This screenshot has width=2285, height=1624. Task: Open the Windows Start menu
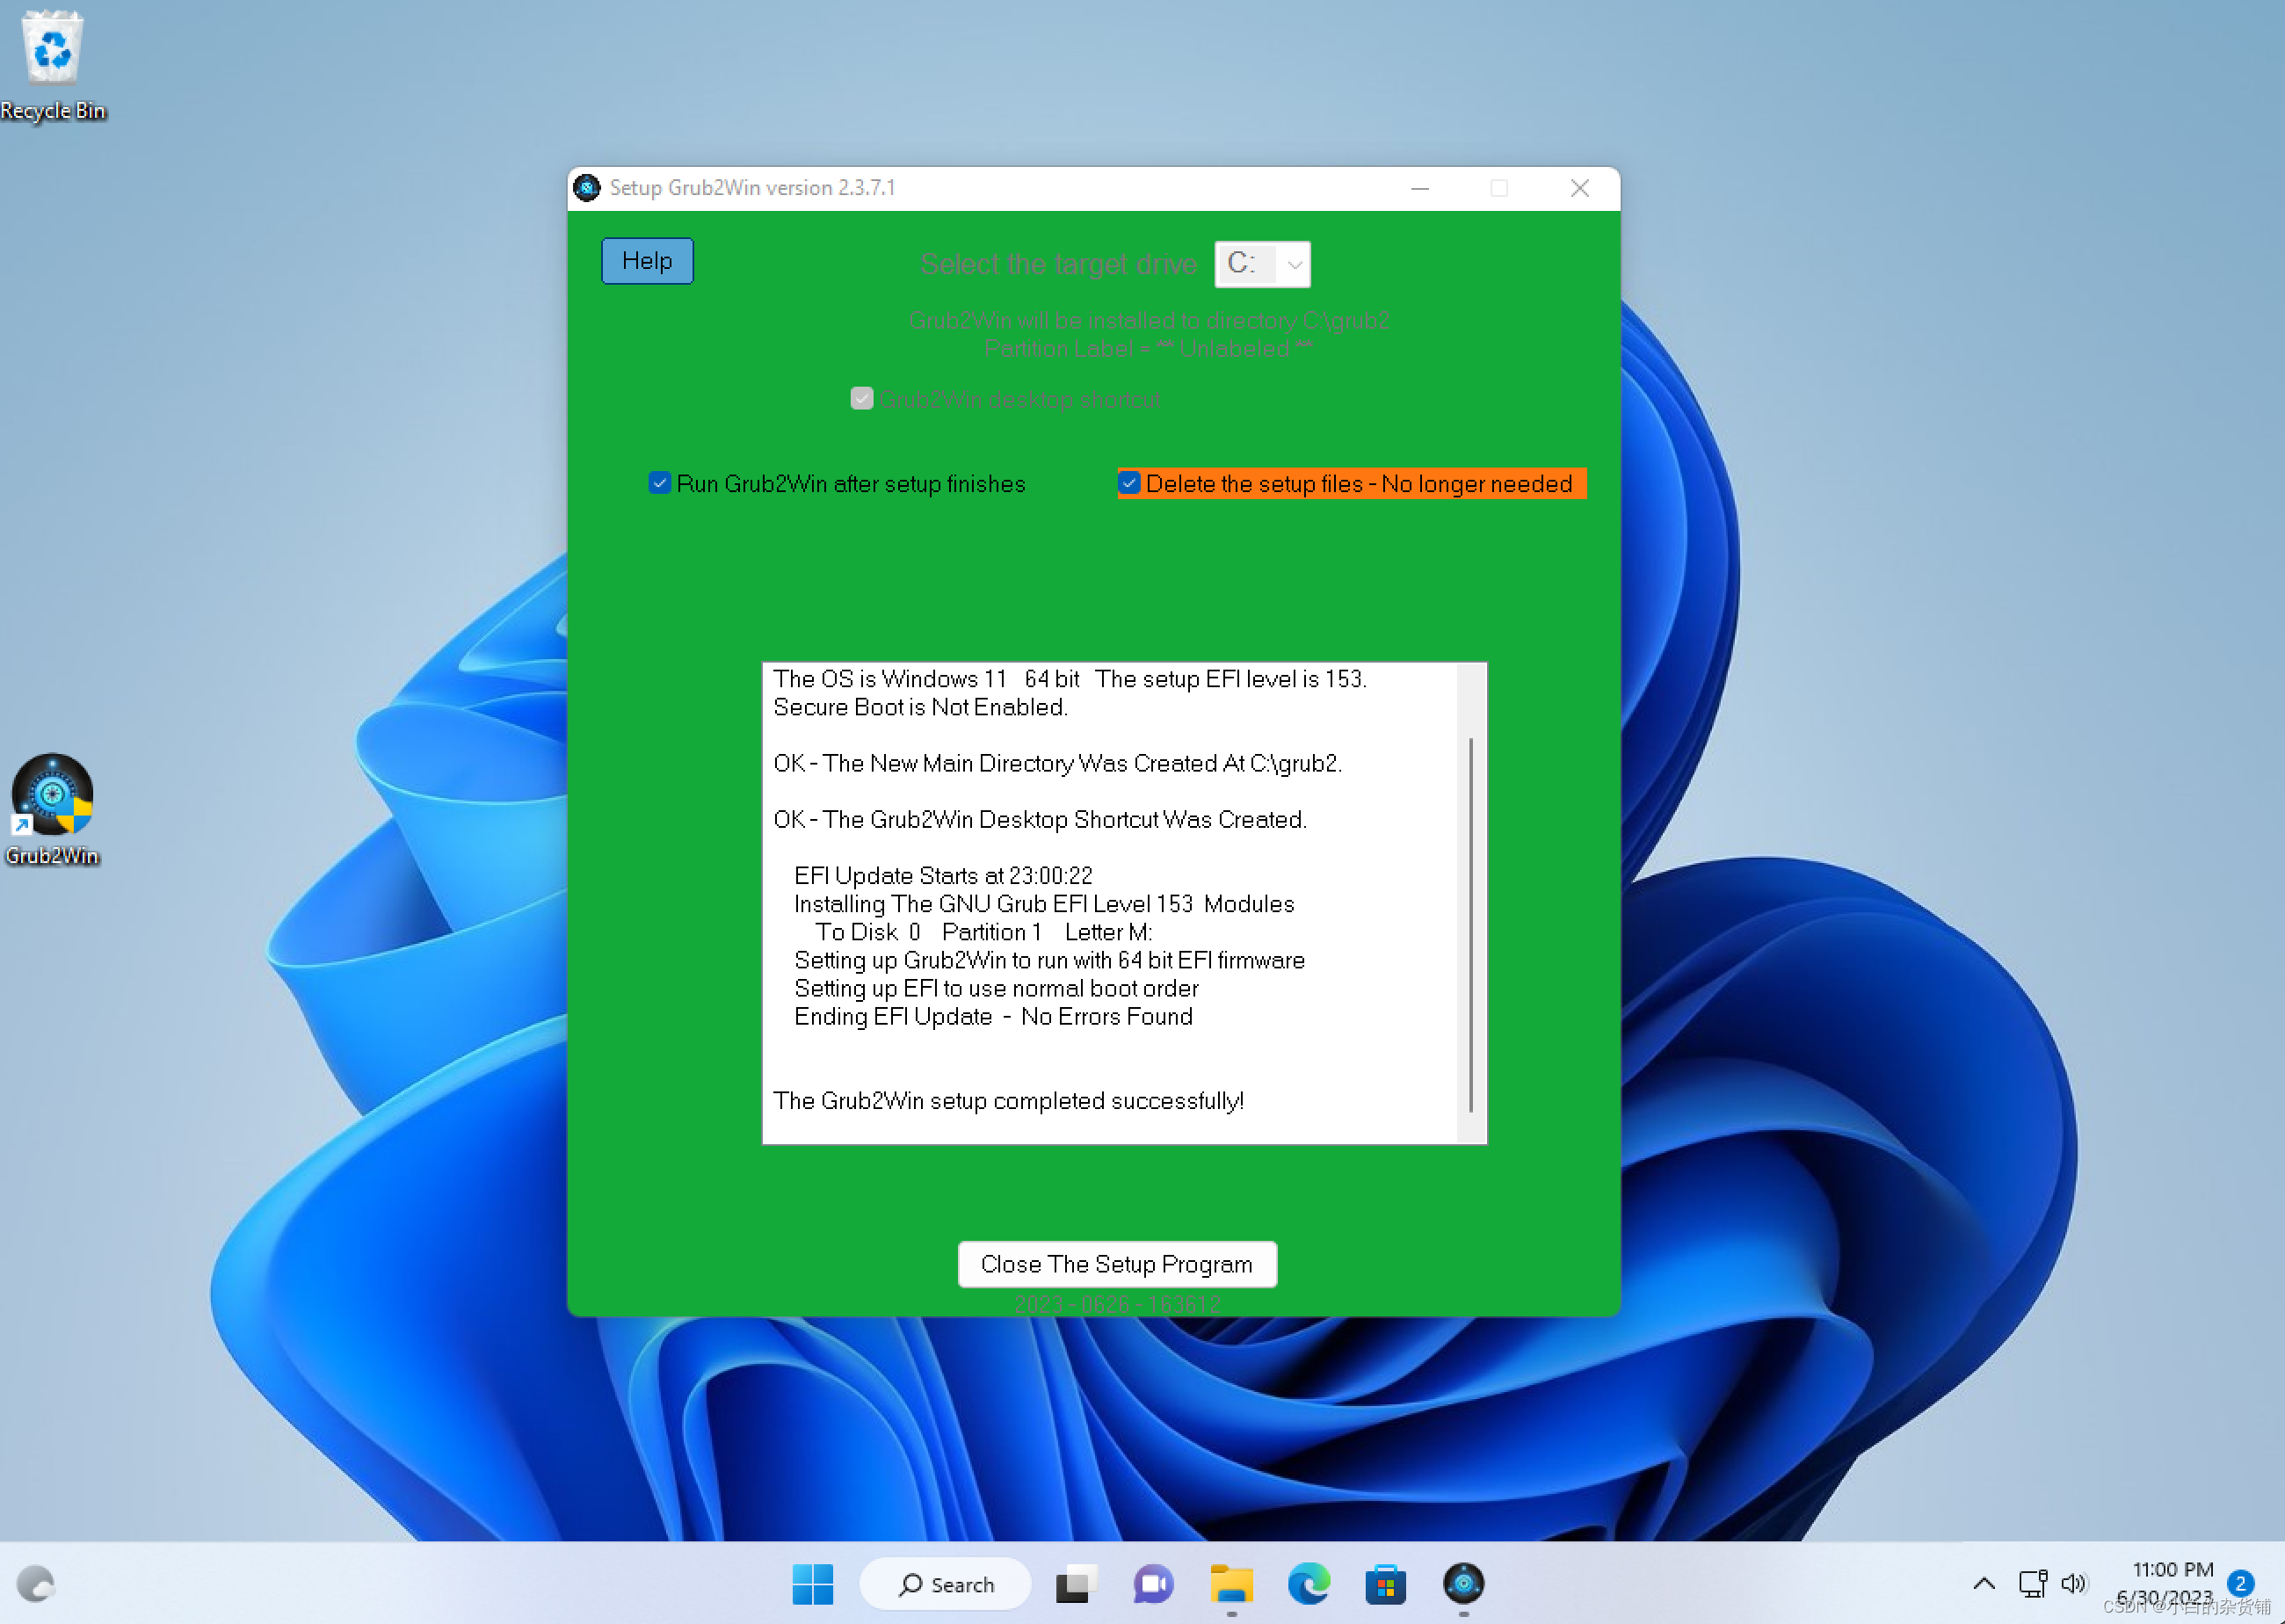pos(812,1584)
